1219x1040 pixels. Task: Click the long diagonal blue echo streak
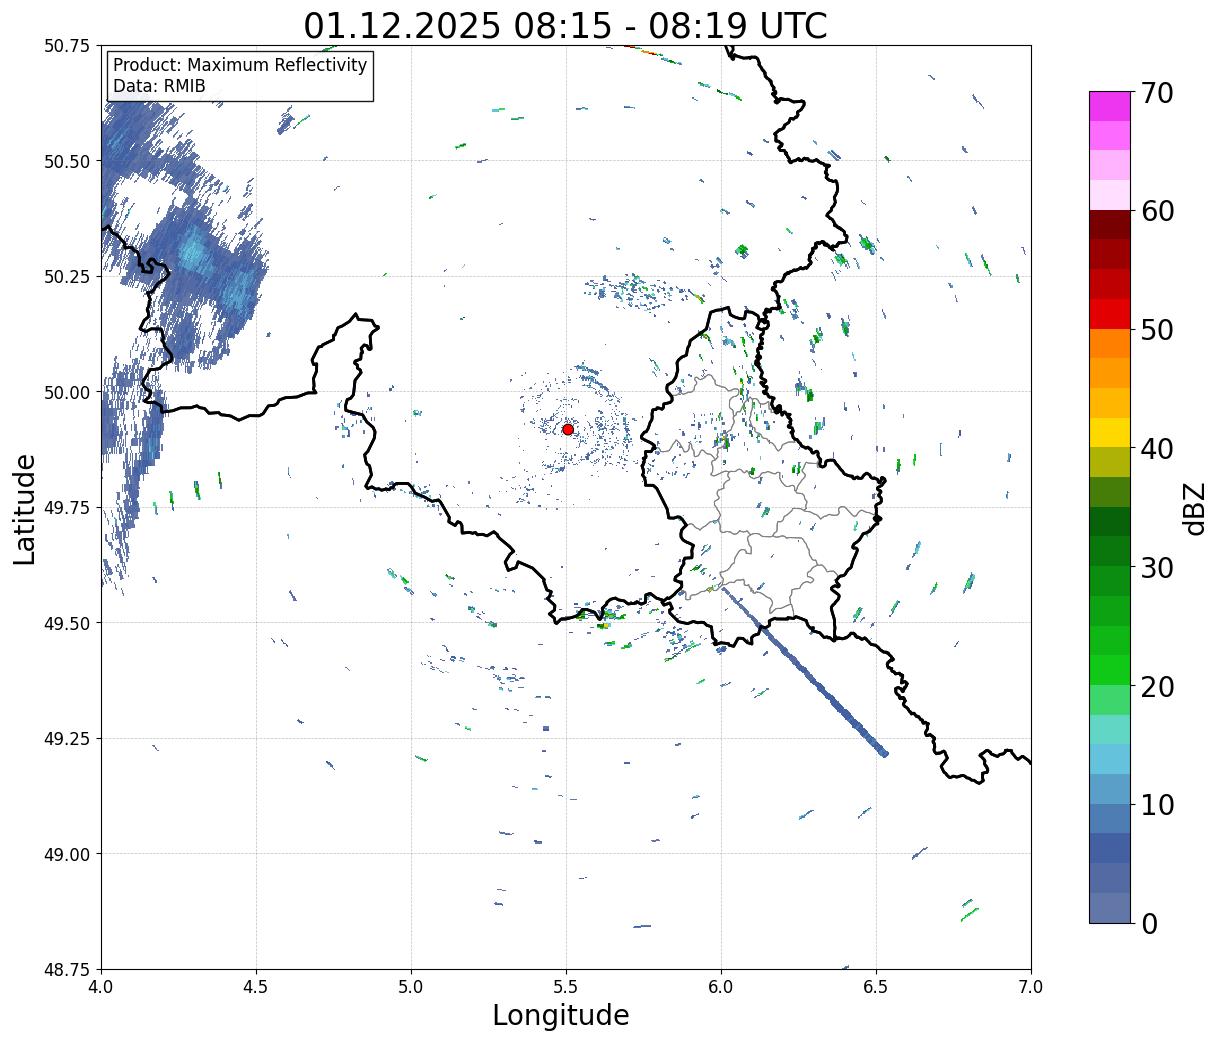[804, 670]
